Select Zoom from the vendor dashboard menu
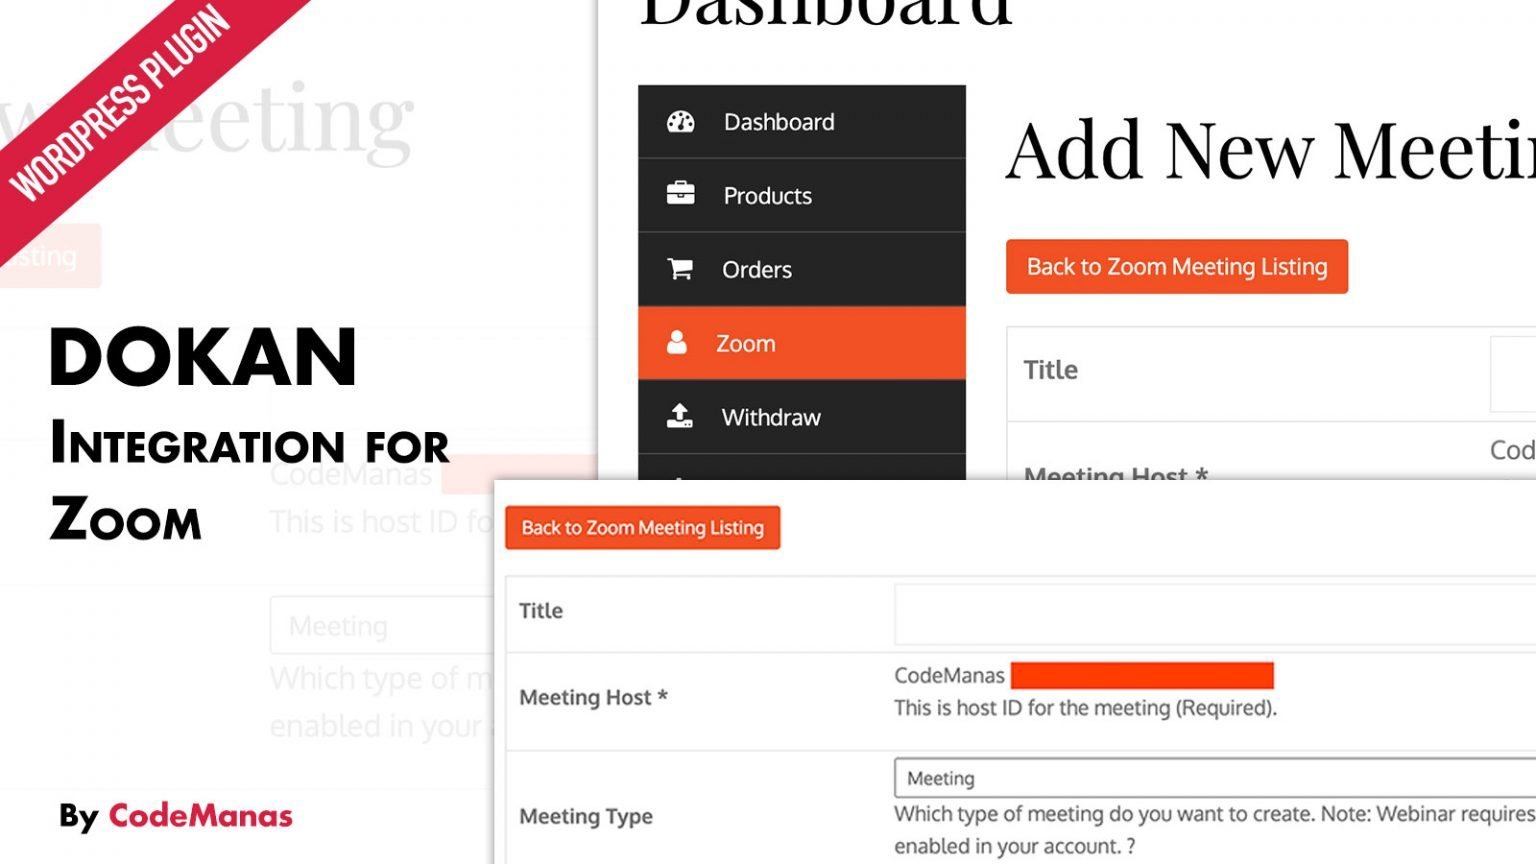 (x=746, y=343)
